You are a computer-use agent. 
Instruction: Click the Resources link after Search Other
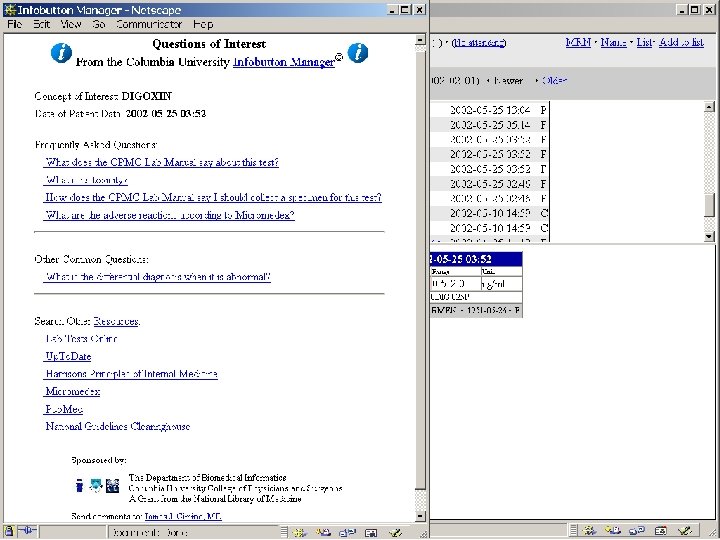pyautogui.click(x=116, y=321)
